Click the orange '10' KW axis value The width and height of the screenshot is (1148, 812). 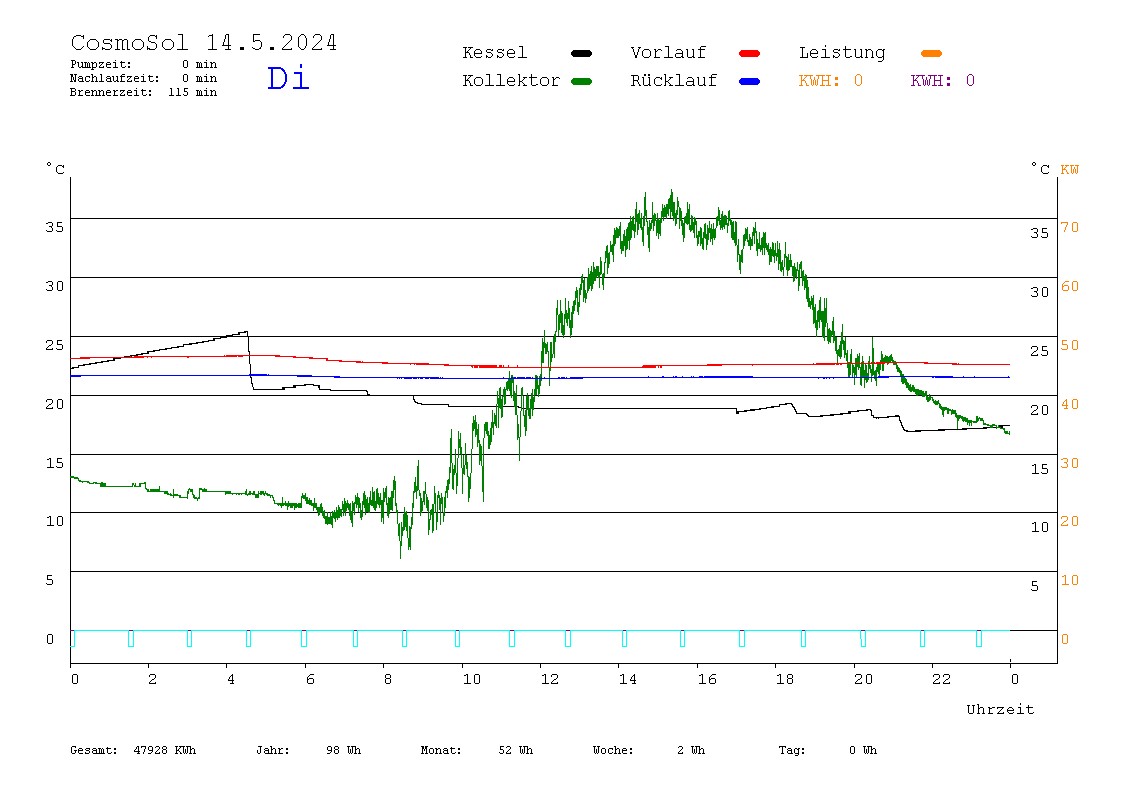coord(1070,581)
